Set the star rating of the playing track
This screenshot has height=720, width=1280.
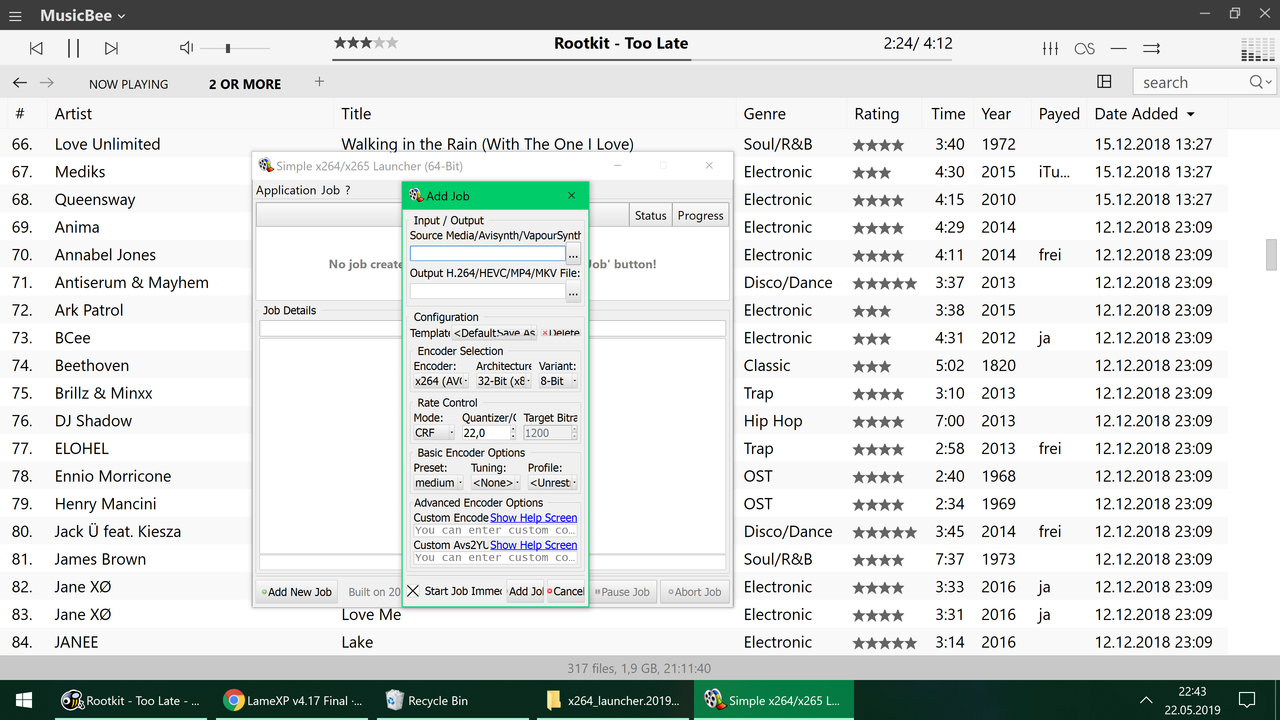pos(366,43)
